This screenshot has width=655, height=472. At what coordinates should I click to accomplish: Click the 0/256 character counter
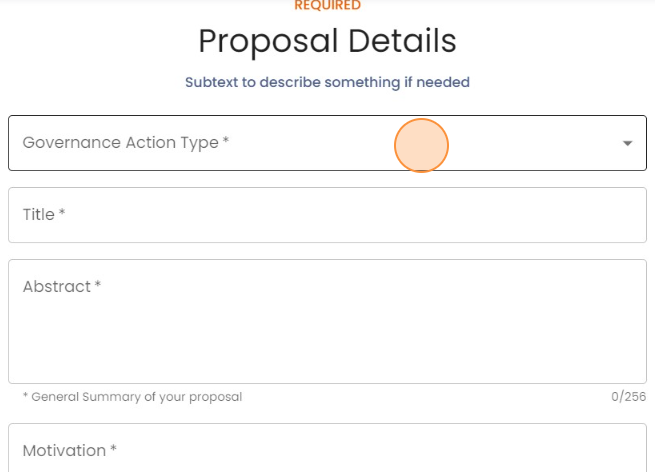click(628, 397)
